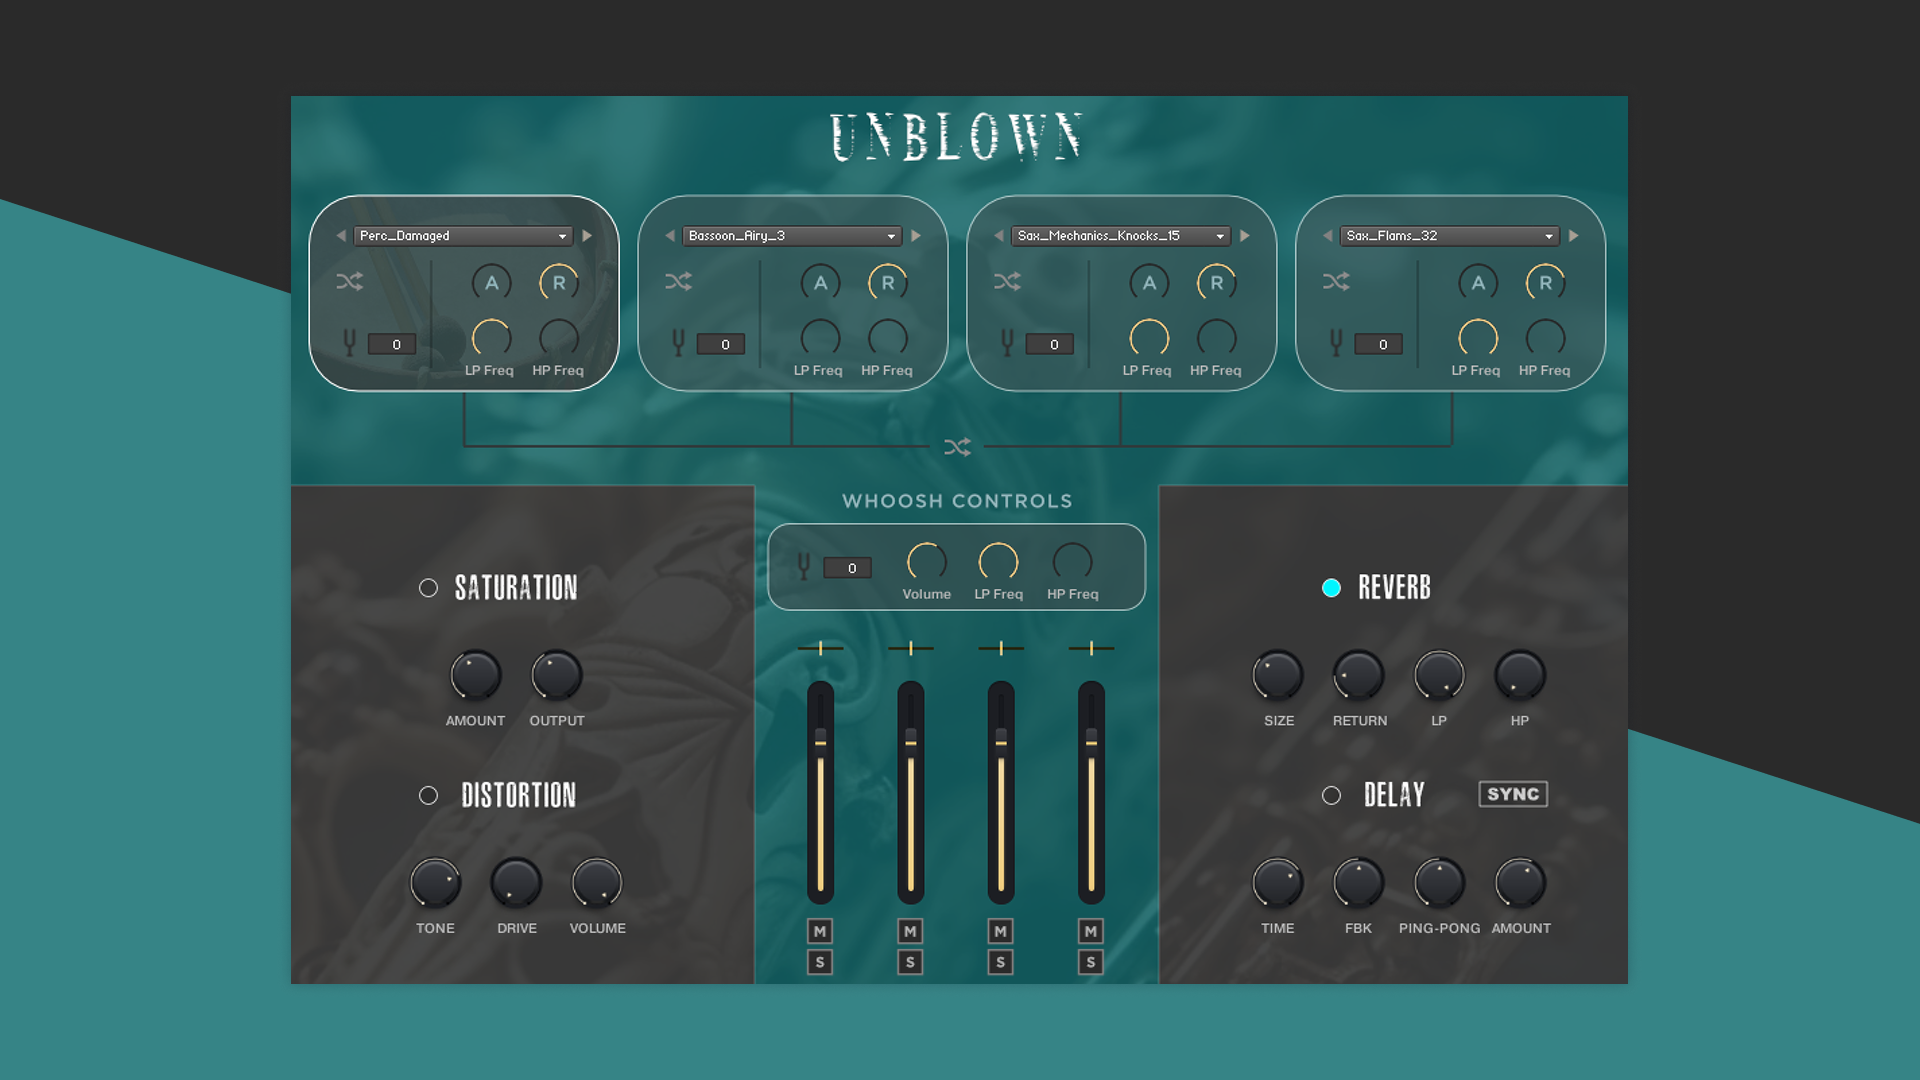Click the tuning value field in Whoosh Controls
1920x1080 pixels.
pyautogui.click(x=848, y=568)
